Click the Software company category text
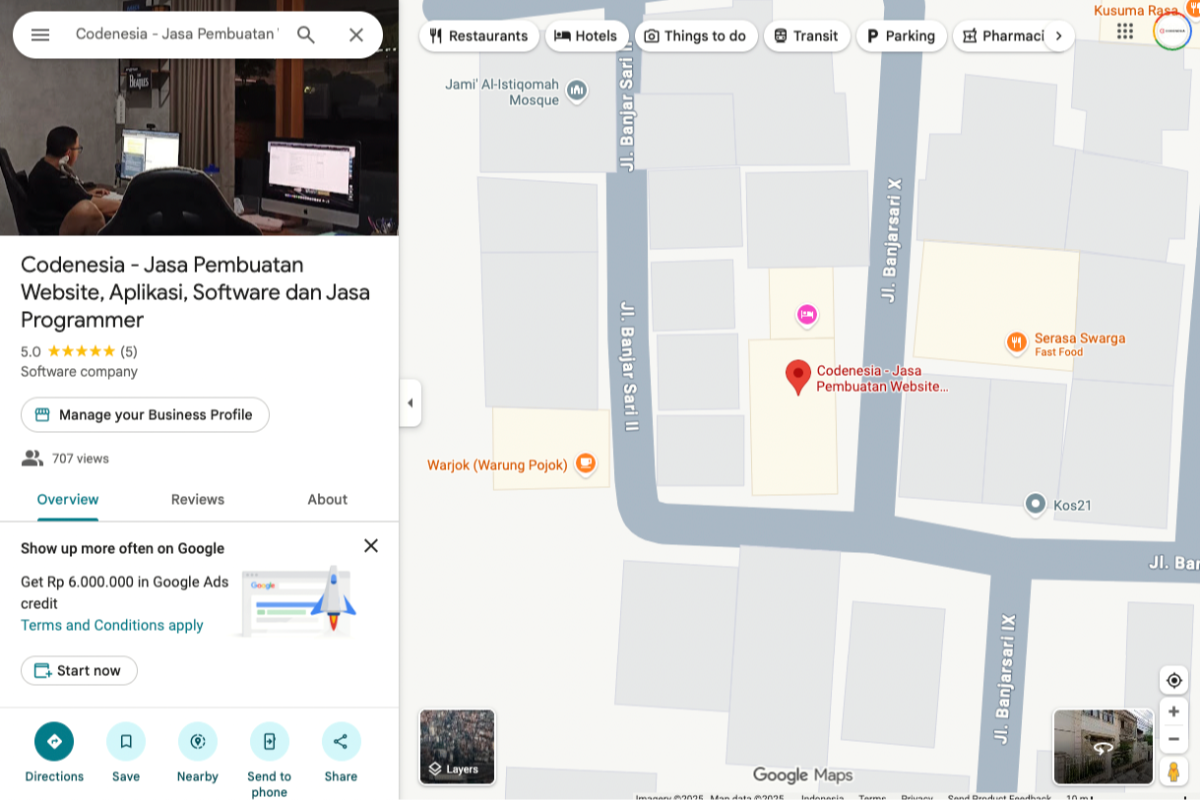The width and height of the screenshot is (1200, 800). (79, 372)
